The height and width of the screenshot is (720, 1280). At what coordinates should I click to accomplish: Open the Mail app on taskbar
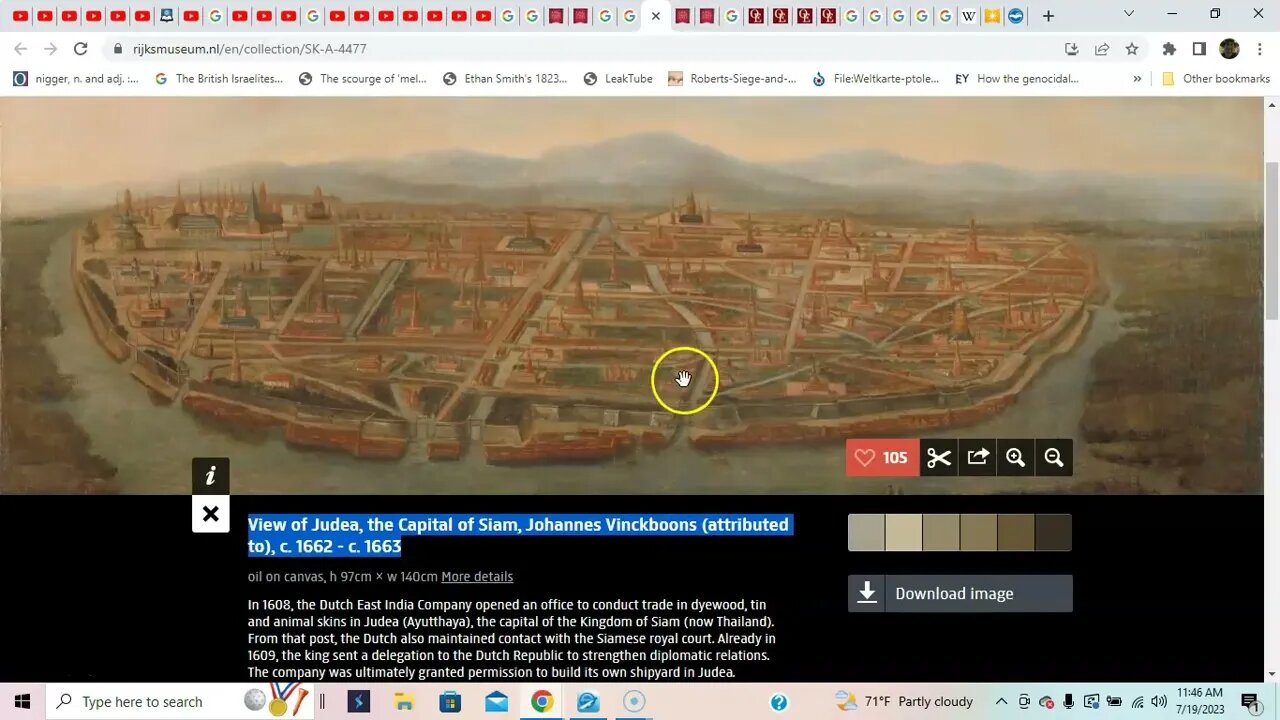pos(496,702)
